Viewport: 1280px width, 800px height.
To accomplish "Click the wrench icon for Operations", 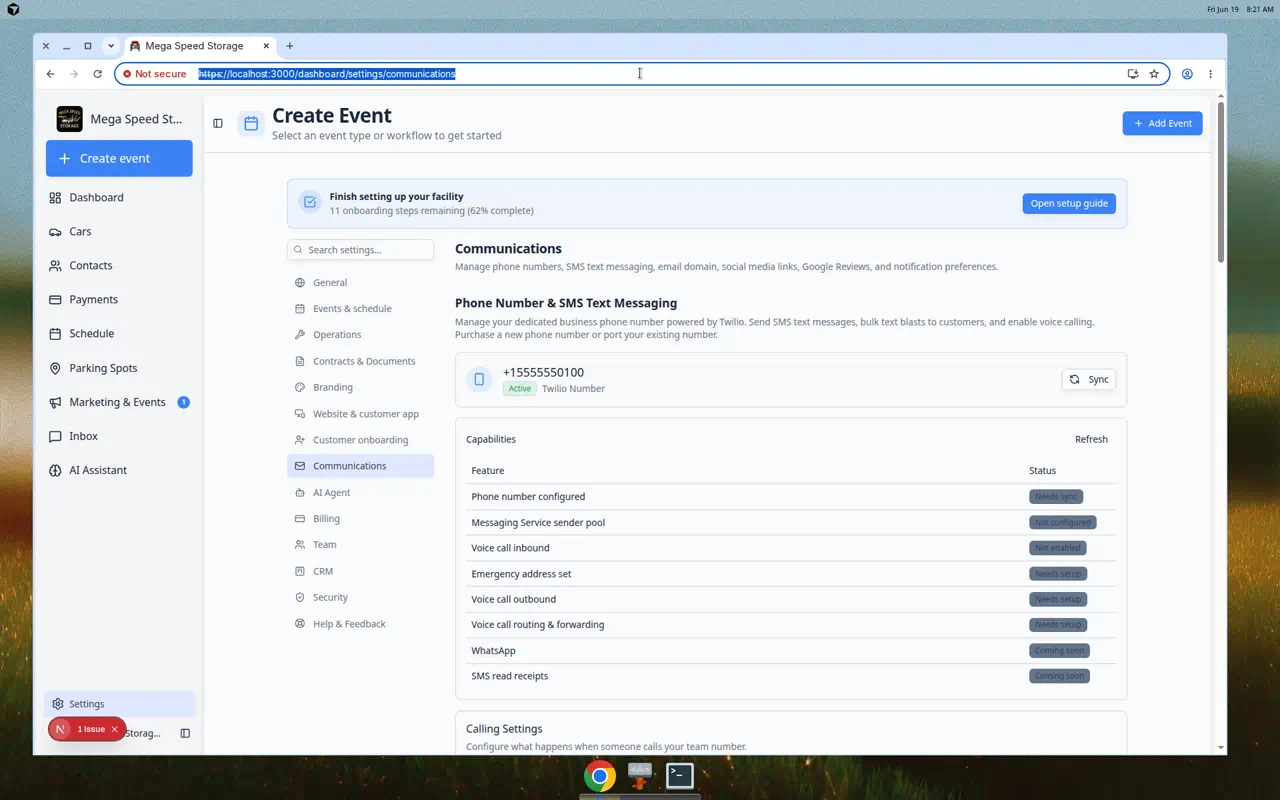I will click(x=300, y=335).
